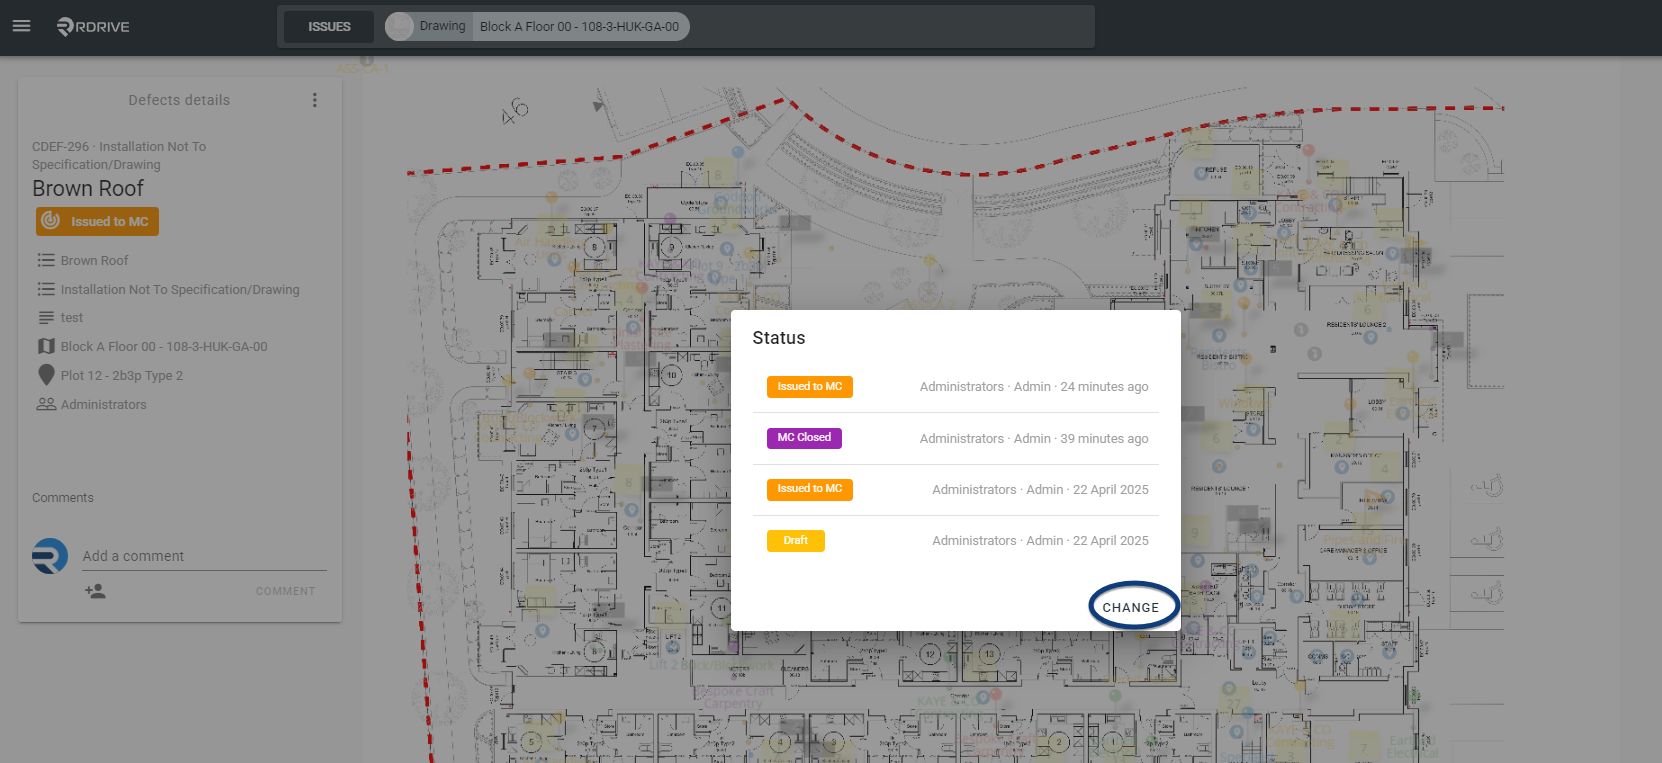Click the description icon beside test
The image size is (1662, 763).
coord(46,318)
